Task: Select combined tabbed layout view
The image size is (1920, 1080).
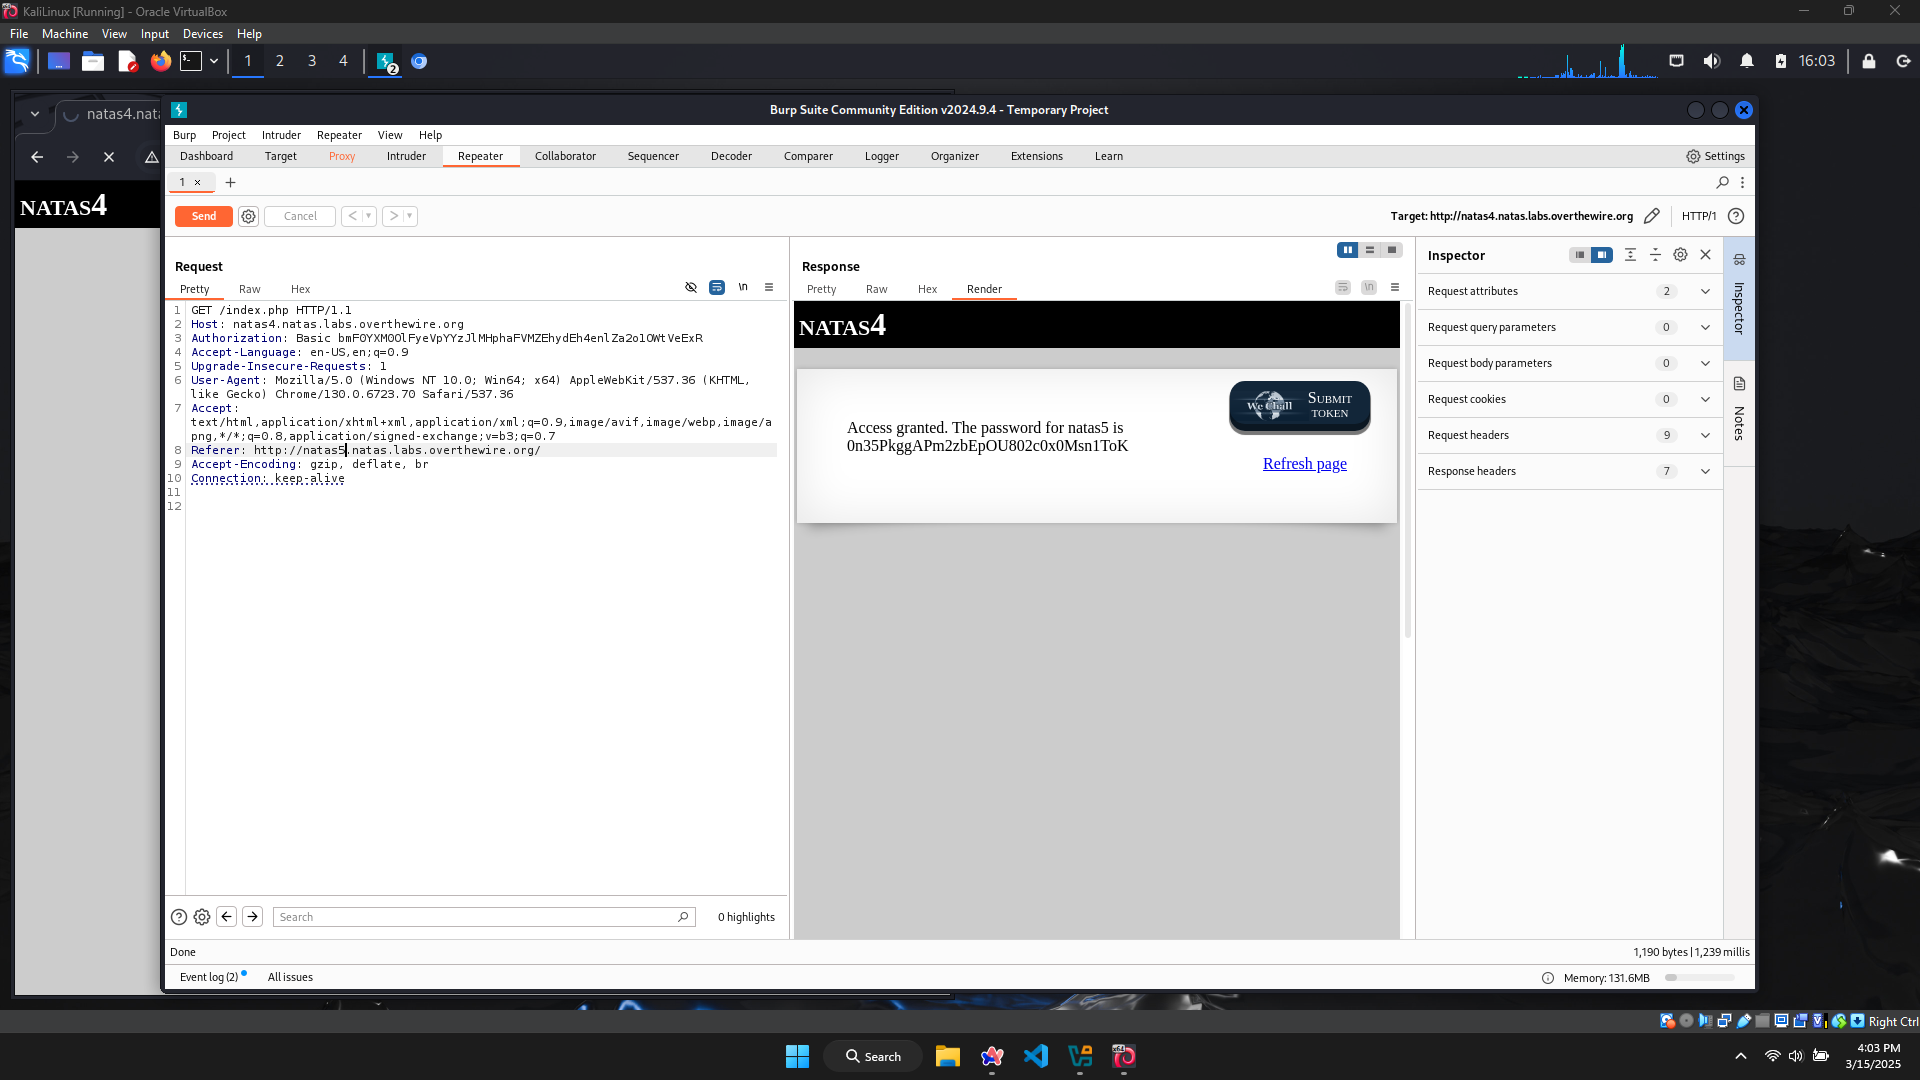Action: [x=1392, y=250]
